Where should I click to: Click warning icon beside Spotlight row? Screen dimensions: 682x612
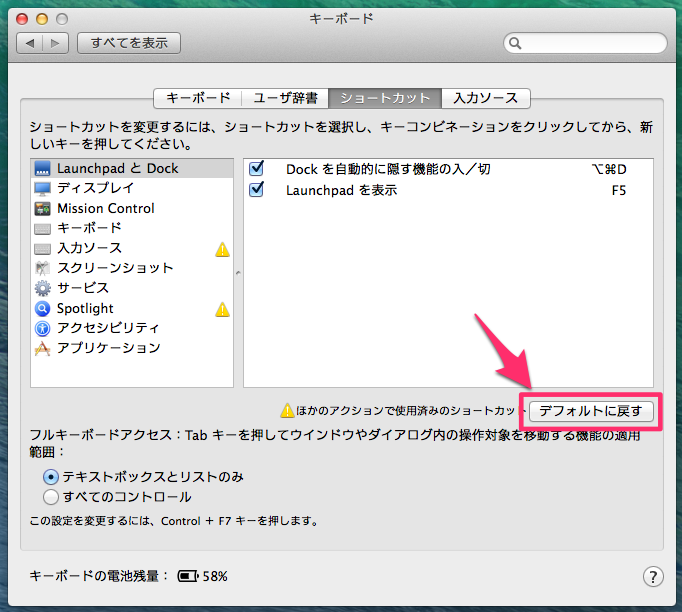pyautogui.click(x=222, y=309)
